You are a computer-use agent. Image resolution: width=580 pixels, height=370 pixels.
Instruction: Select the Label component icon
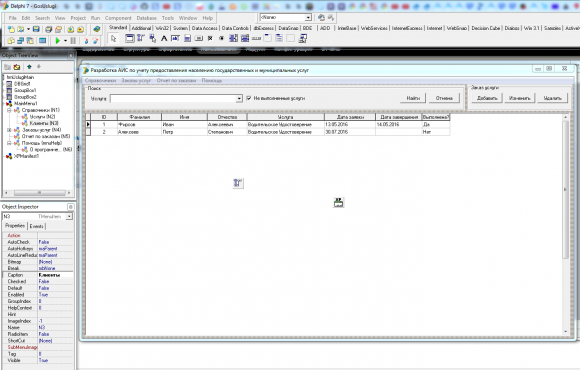click(x=164, y=38)
